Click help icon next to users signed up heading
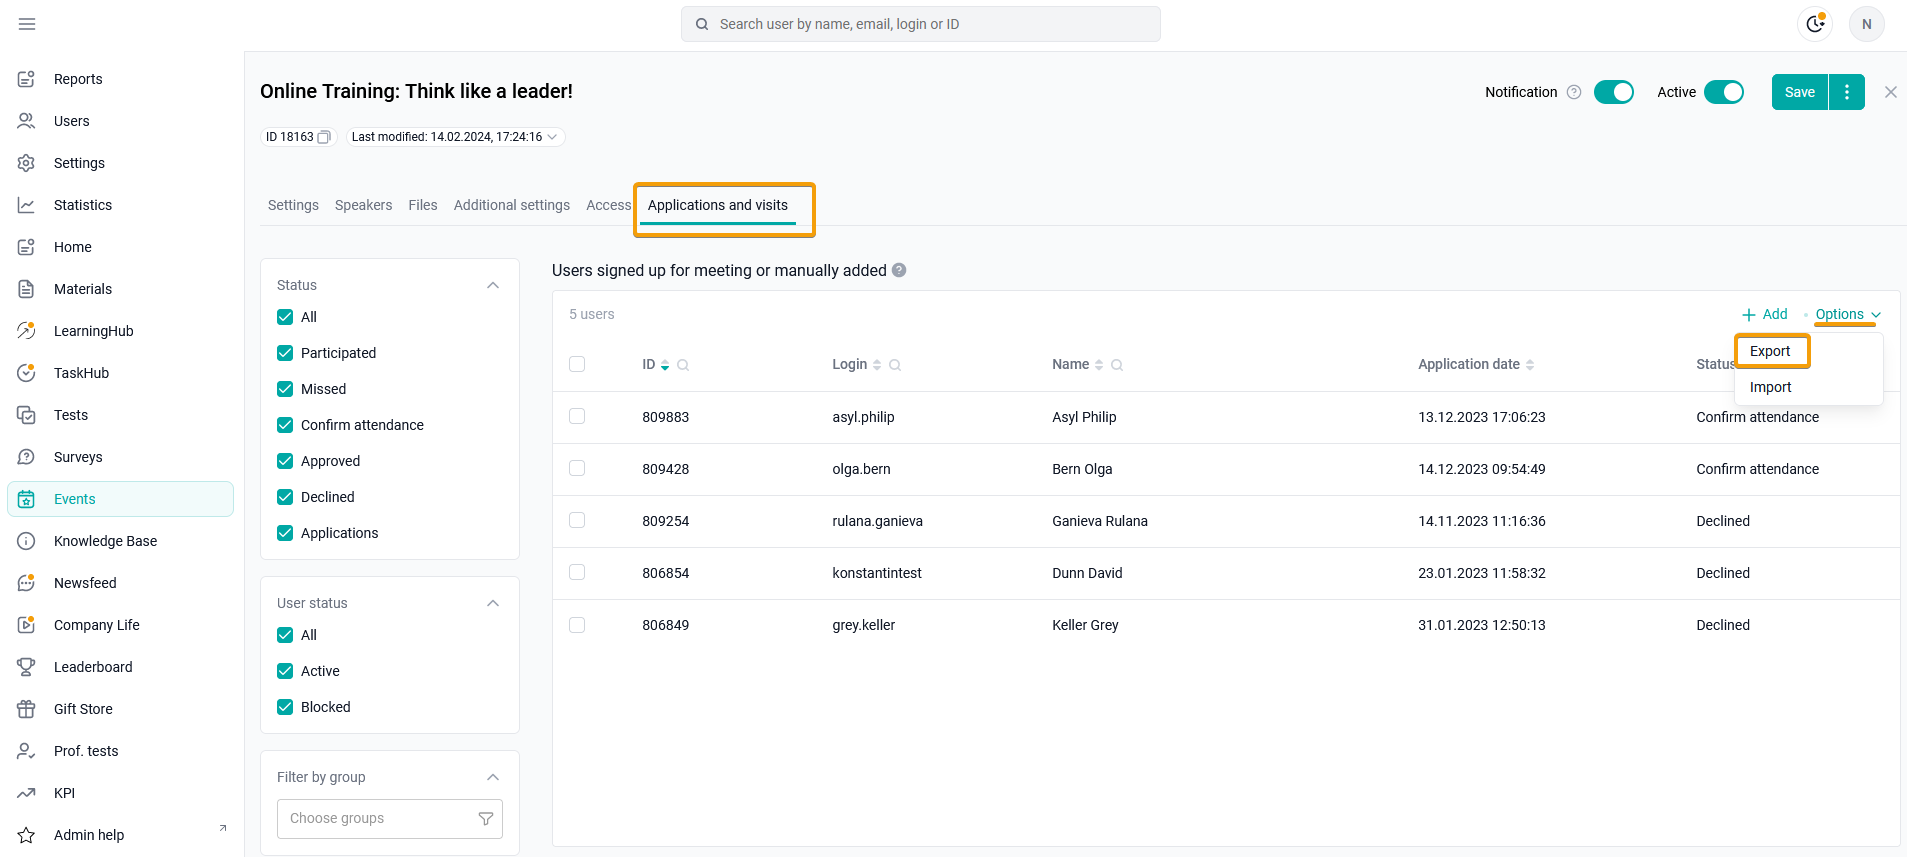The width and height of the screenshot is (1907, 857). click(x=899, y=270)
